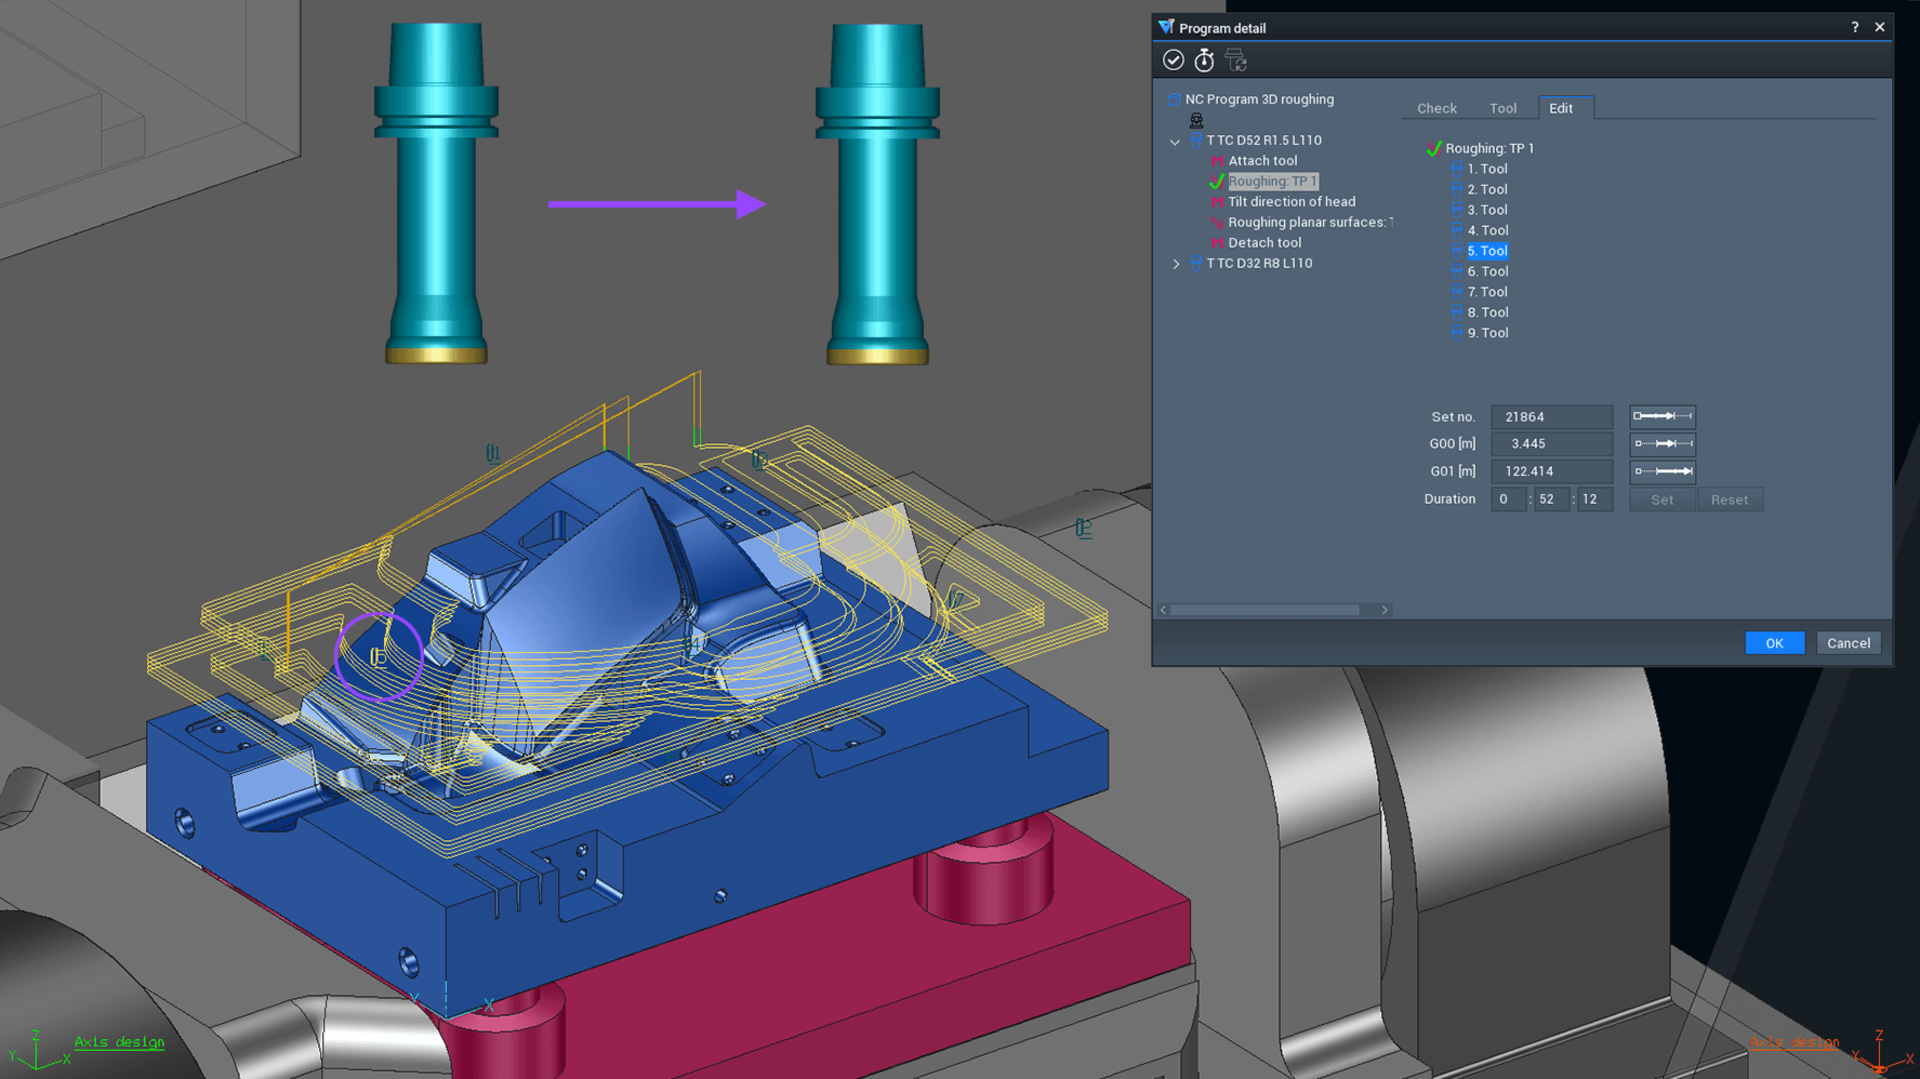Screen dimensions: 1920x1079
Task: Click the right turquoise tool holder model
Action: 877,192
